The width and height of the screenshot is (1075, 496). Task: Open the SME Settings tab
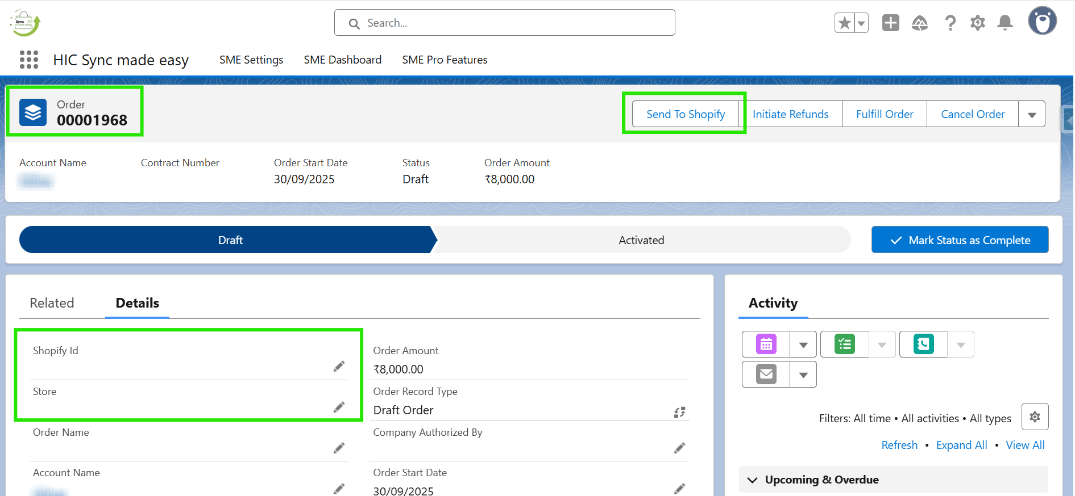pyautogui.click(x=251, y=60)
